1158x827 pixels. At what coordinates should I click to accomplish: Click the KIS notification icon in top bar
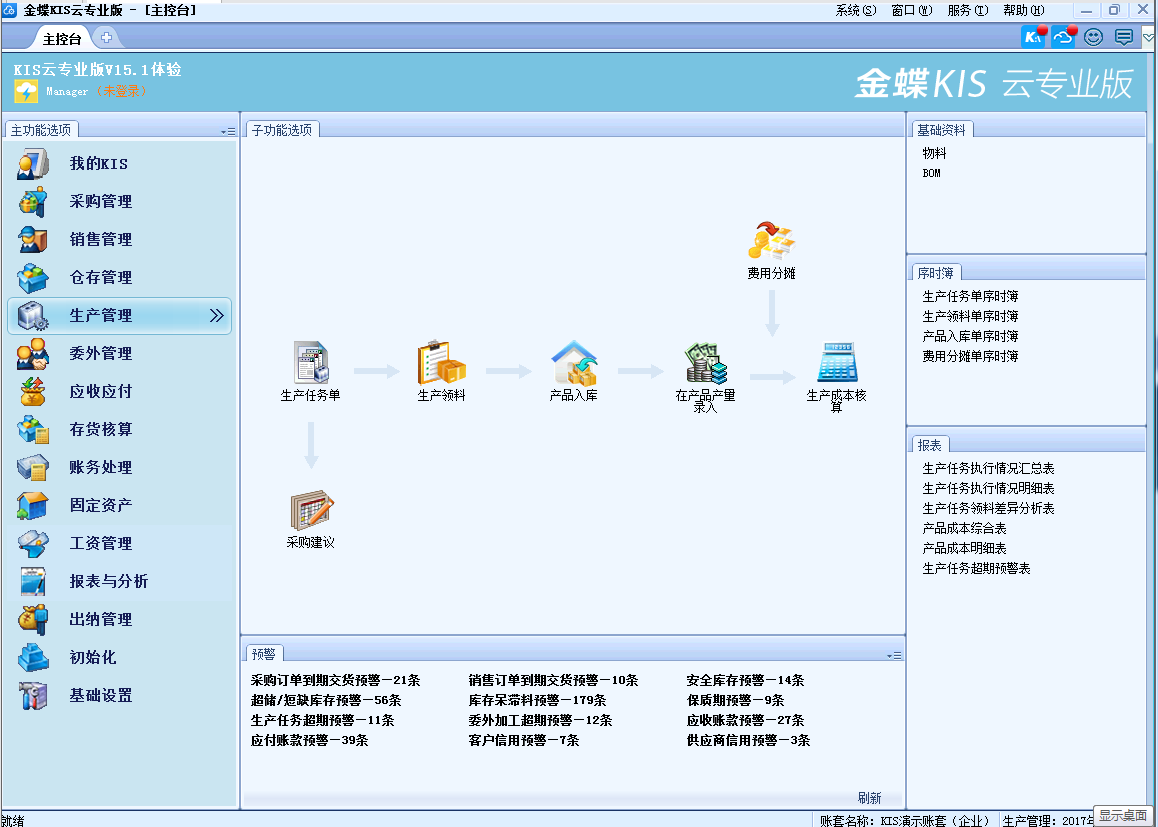click(x=1034, y=36)
